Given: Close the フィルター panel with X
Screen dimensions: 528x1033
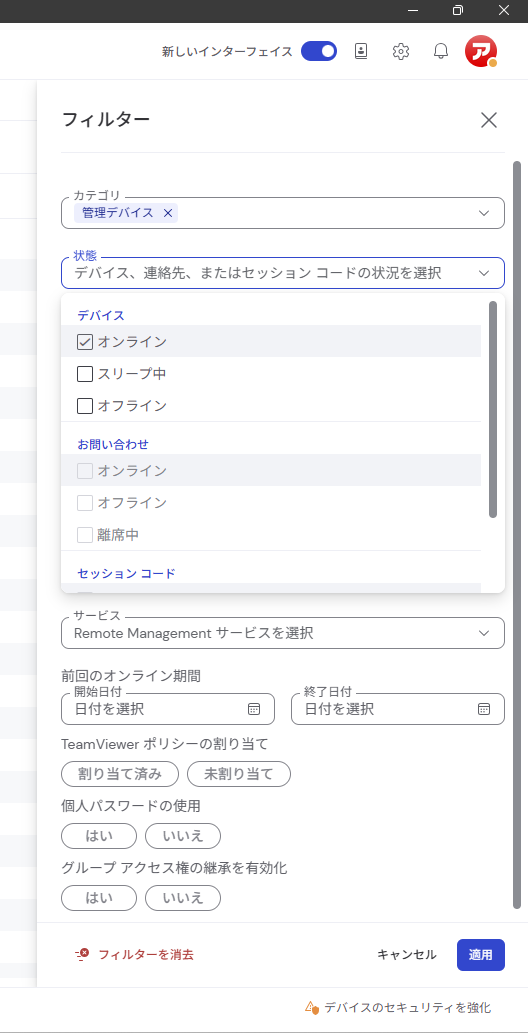Looking at the screenshot, I should point(488,120).
